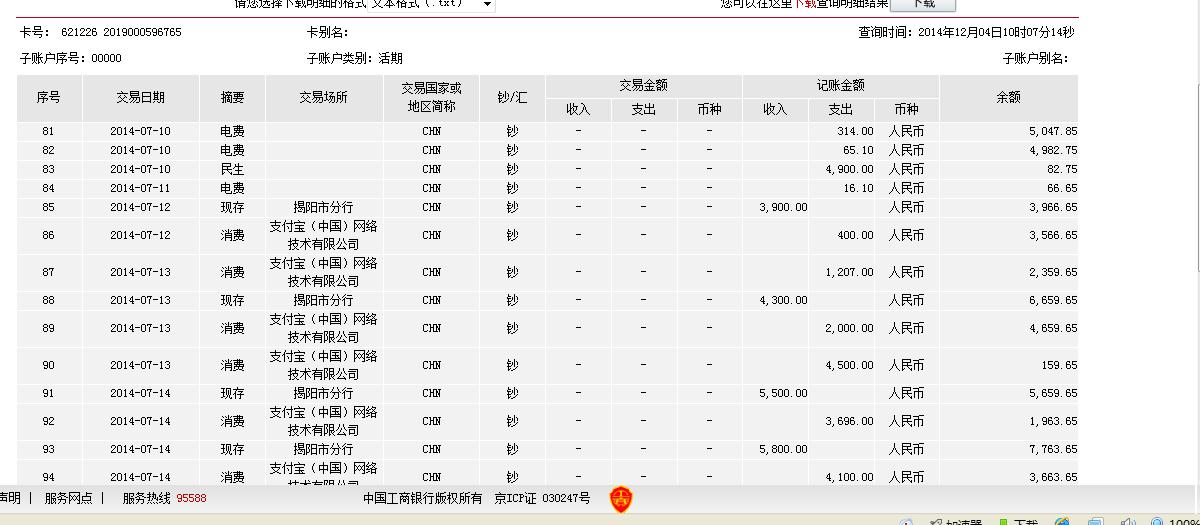The height and width of the screenshot is (525, 1200).
Task: Click 币种 subheader under 交易金额
Action: (709, 110)
